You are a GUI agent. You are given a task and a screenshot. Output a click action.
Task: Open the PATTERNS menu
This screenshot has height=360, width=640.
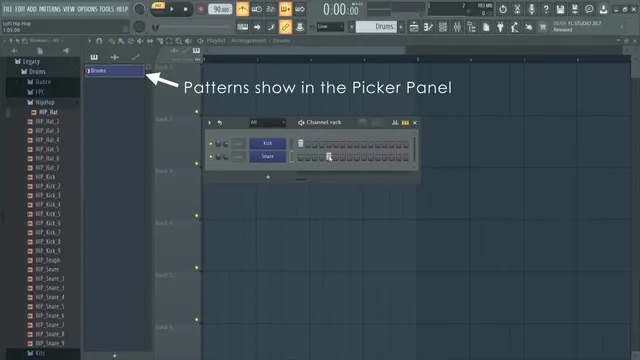50,9
